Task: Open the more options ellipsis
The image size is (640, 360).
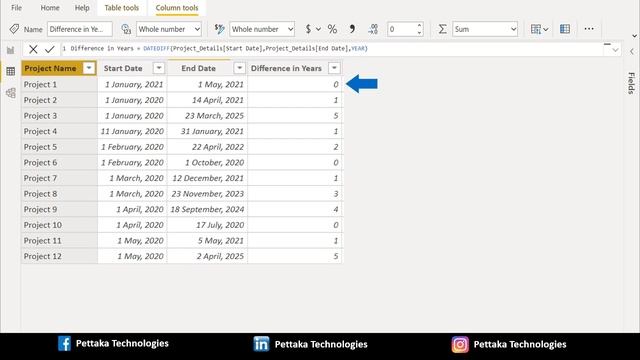Action: 589,29
